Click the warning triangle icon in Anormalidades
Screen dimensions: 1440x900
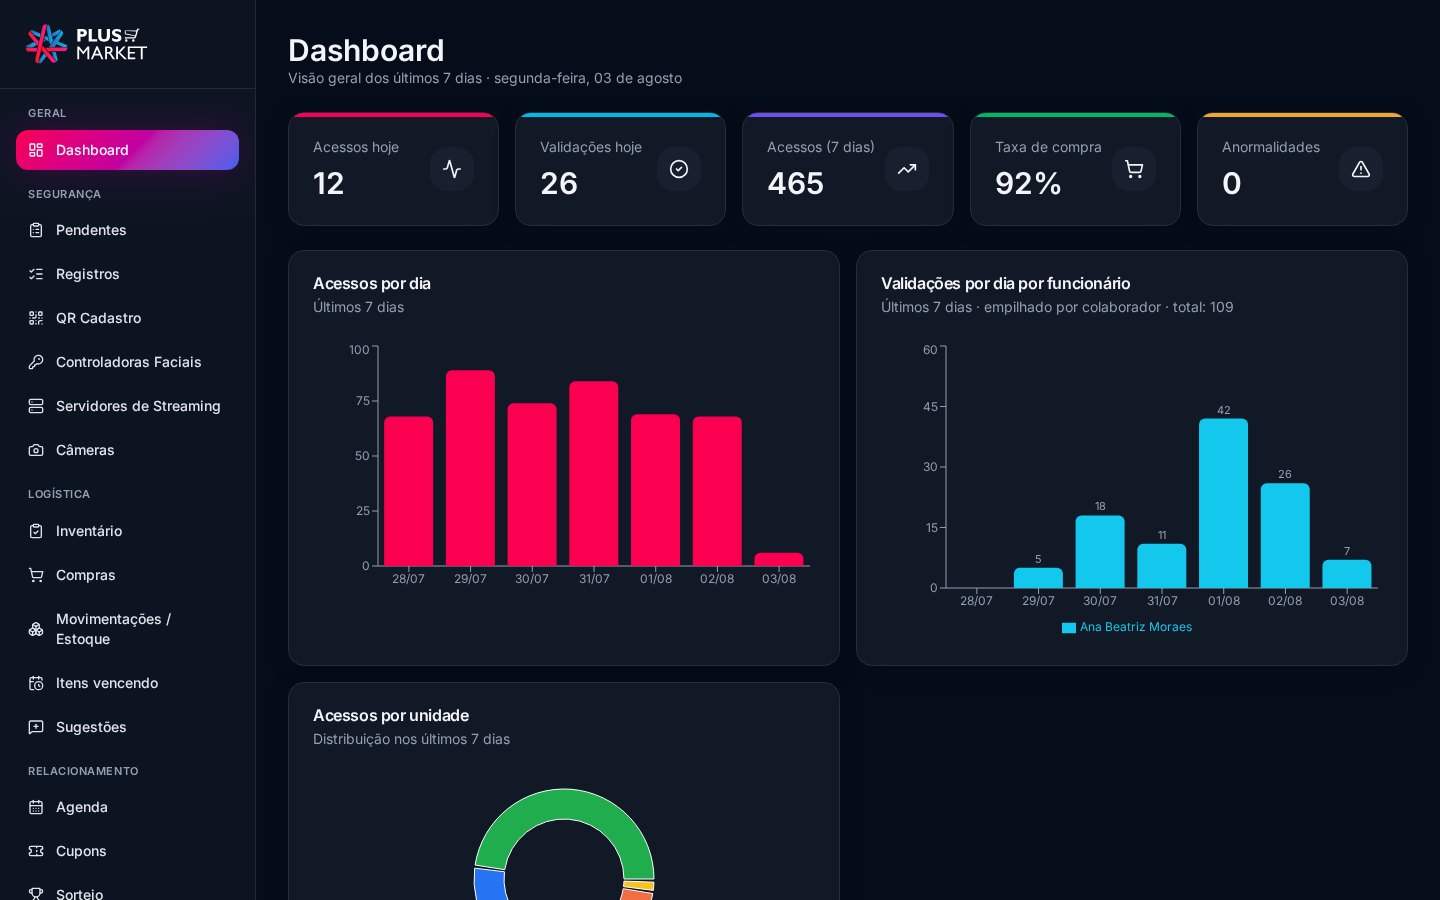coord(1361,169)
